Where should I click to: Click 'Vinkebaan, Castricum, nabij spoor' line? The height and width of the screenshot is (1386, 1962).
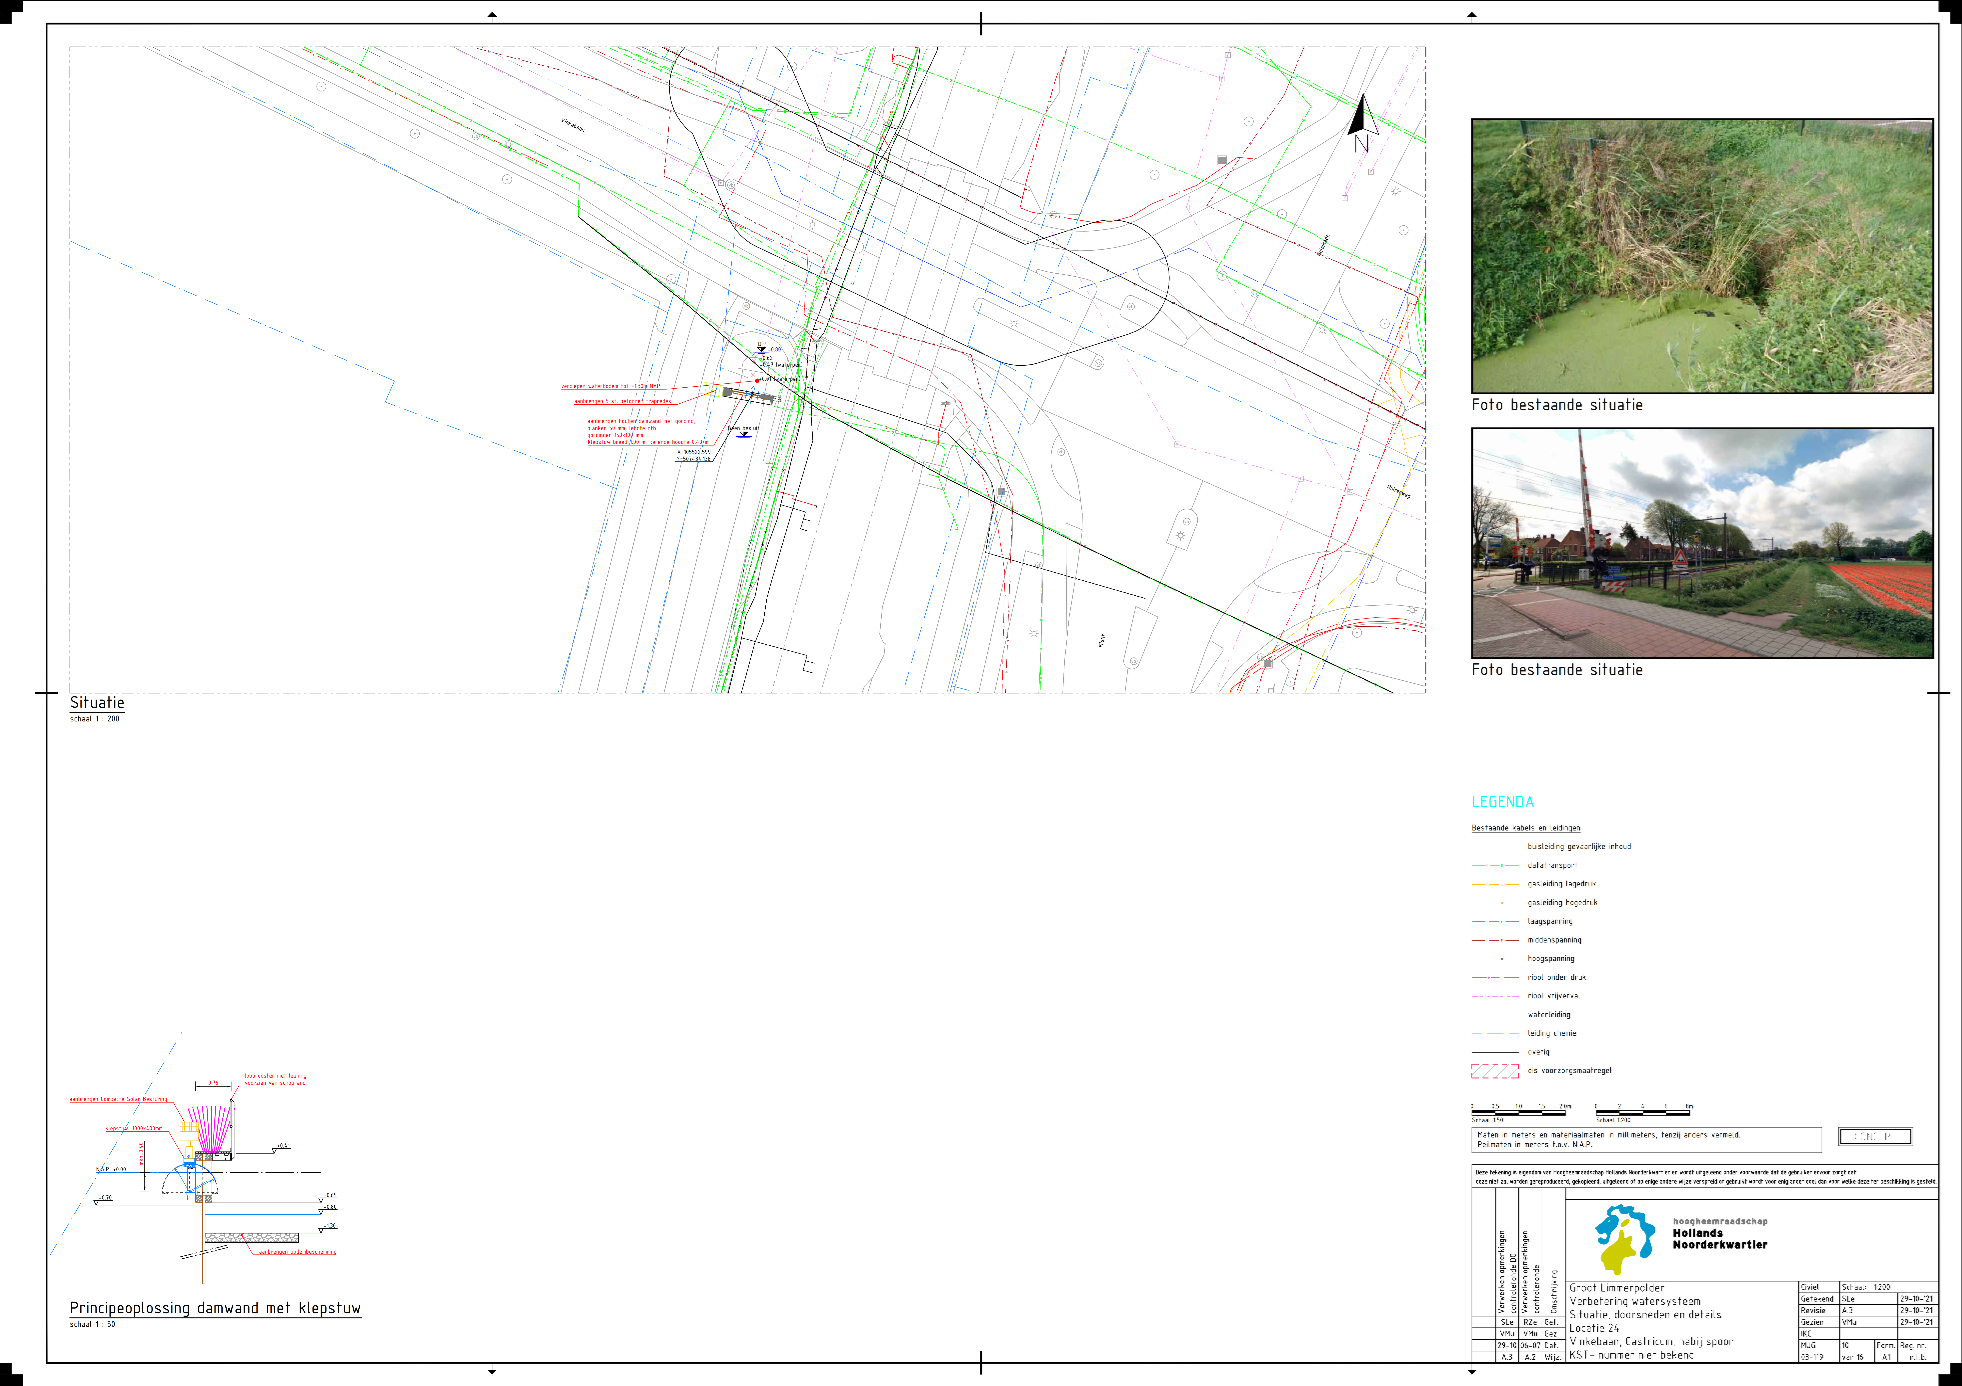pyautogui.click(x=1651, y=1342)
